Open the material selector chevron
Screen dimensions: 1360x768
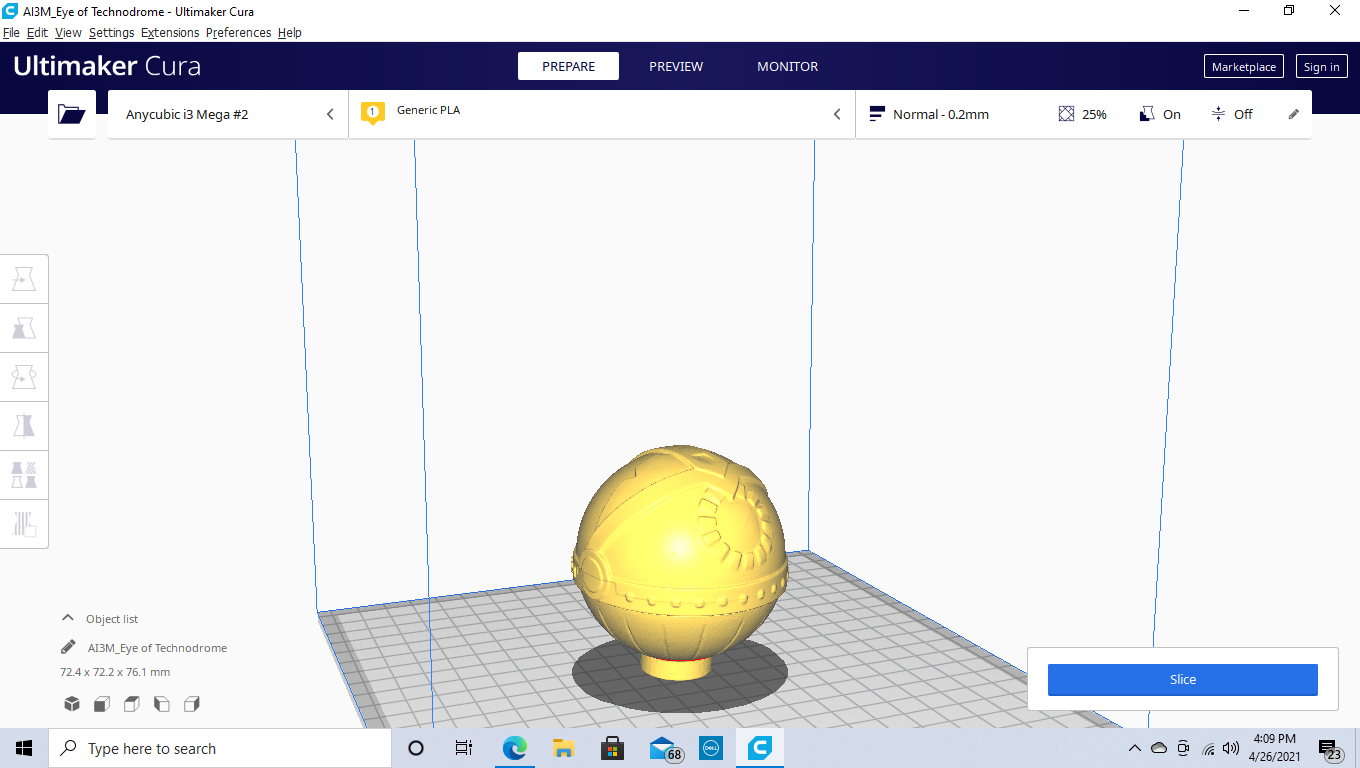(837, 114)
